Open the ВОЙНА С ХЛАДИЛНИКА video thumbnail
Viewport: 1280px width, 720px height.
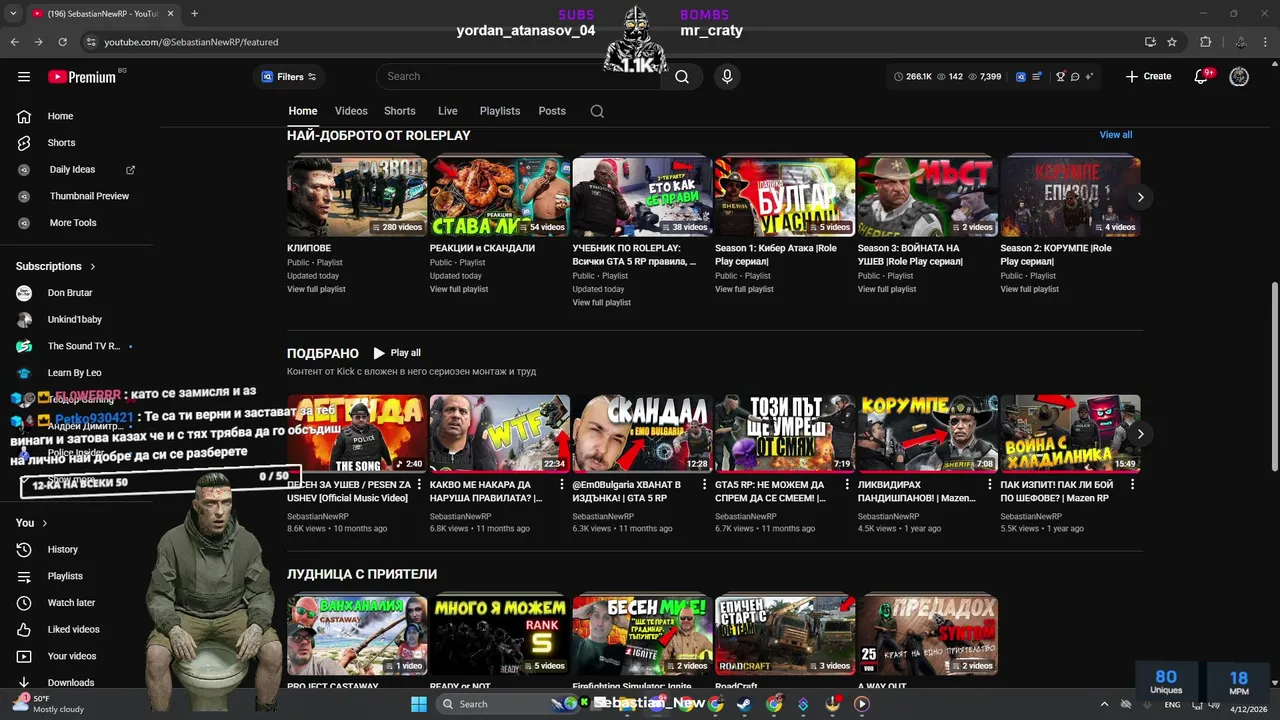coord(1070,433)
